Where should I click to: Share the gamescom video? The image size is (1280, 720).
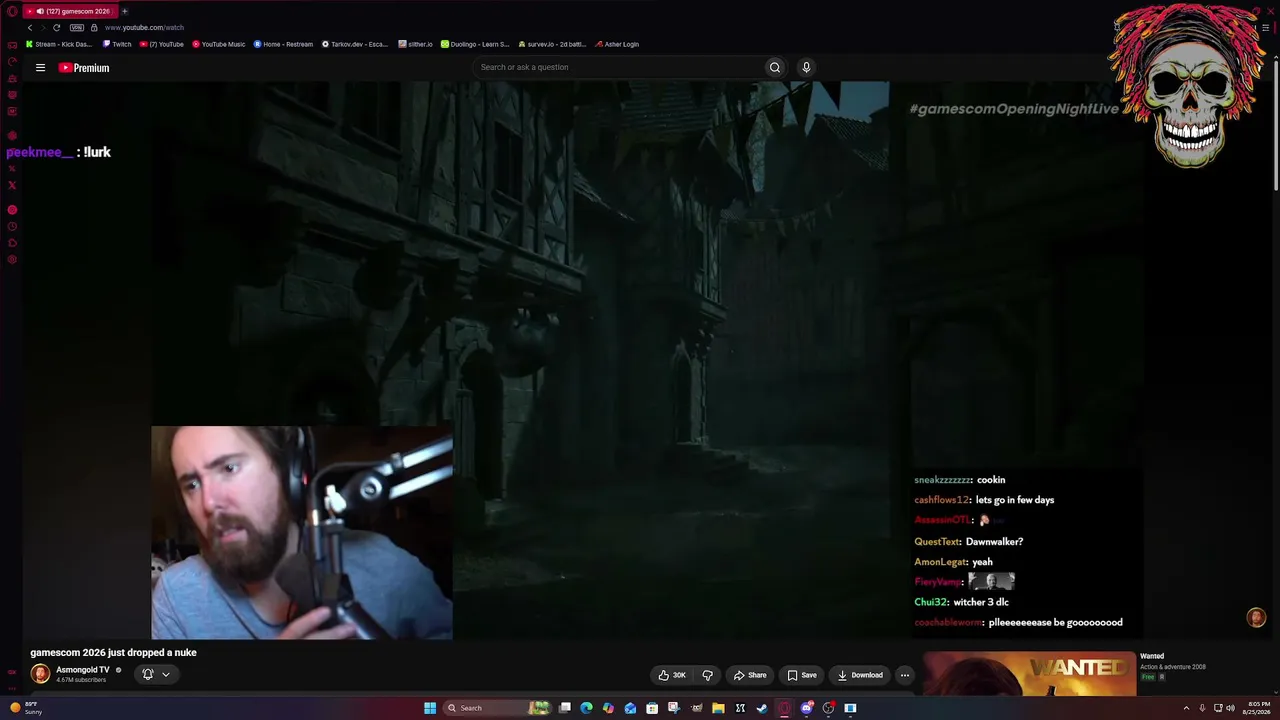coord(750,675)
